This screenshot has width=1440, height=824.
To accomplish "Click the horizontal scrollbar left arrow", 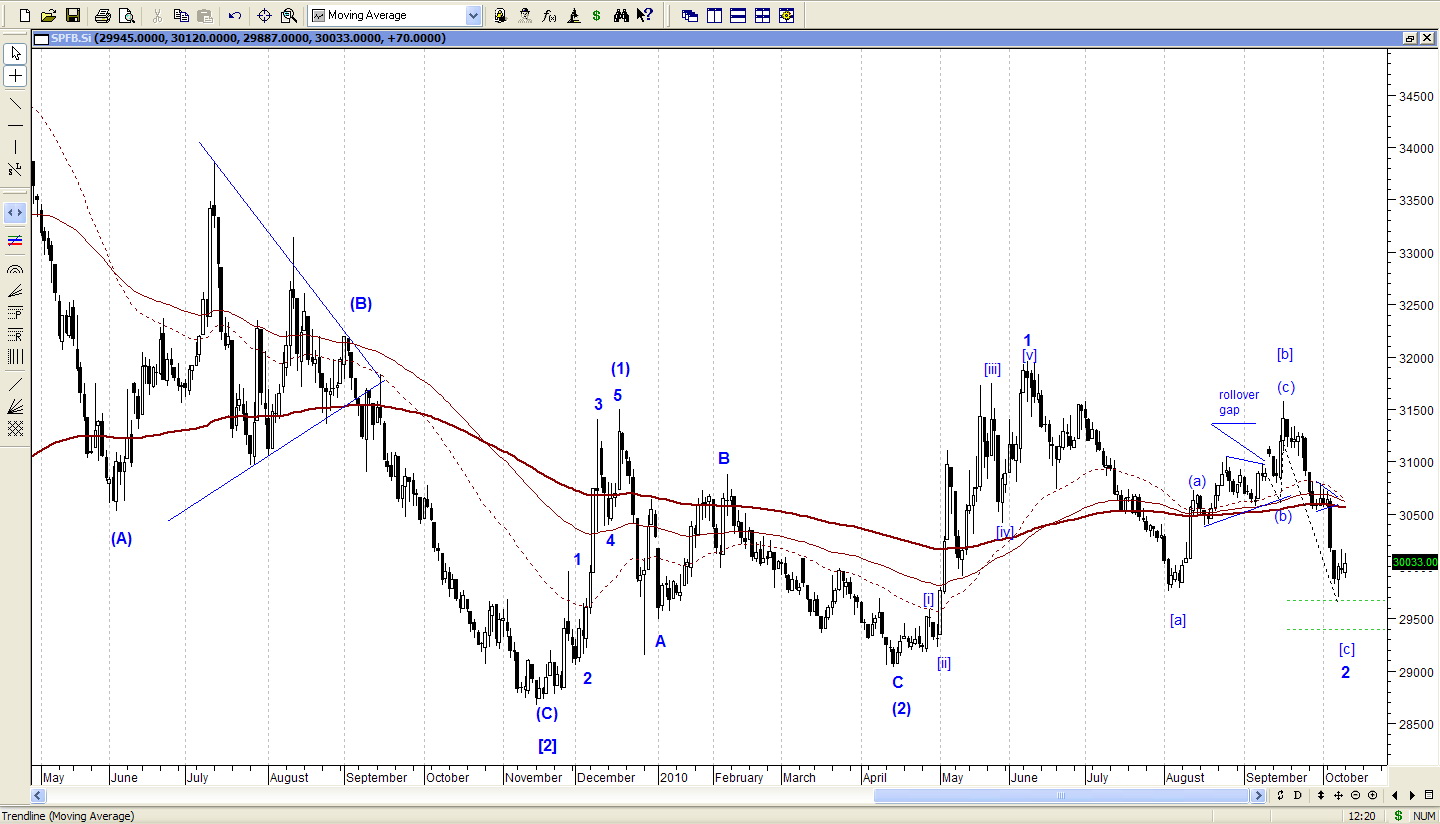I will (x=39, y=796).
